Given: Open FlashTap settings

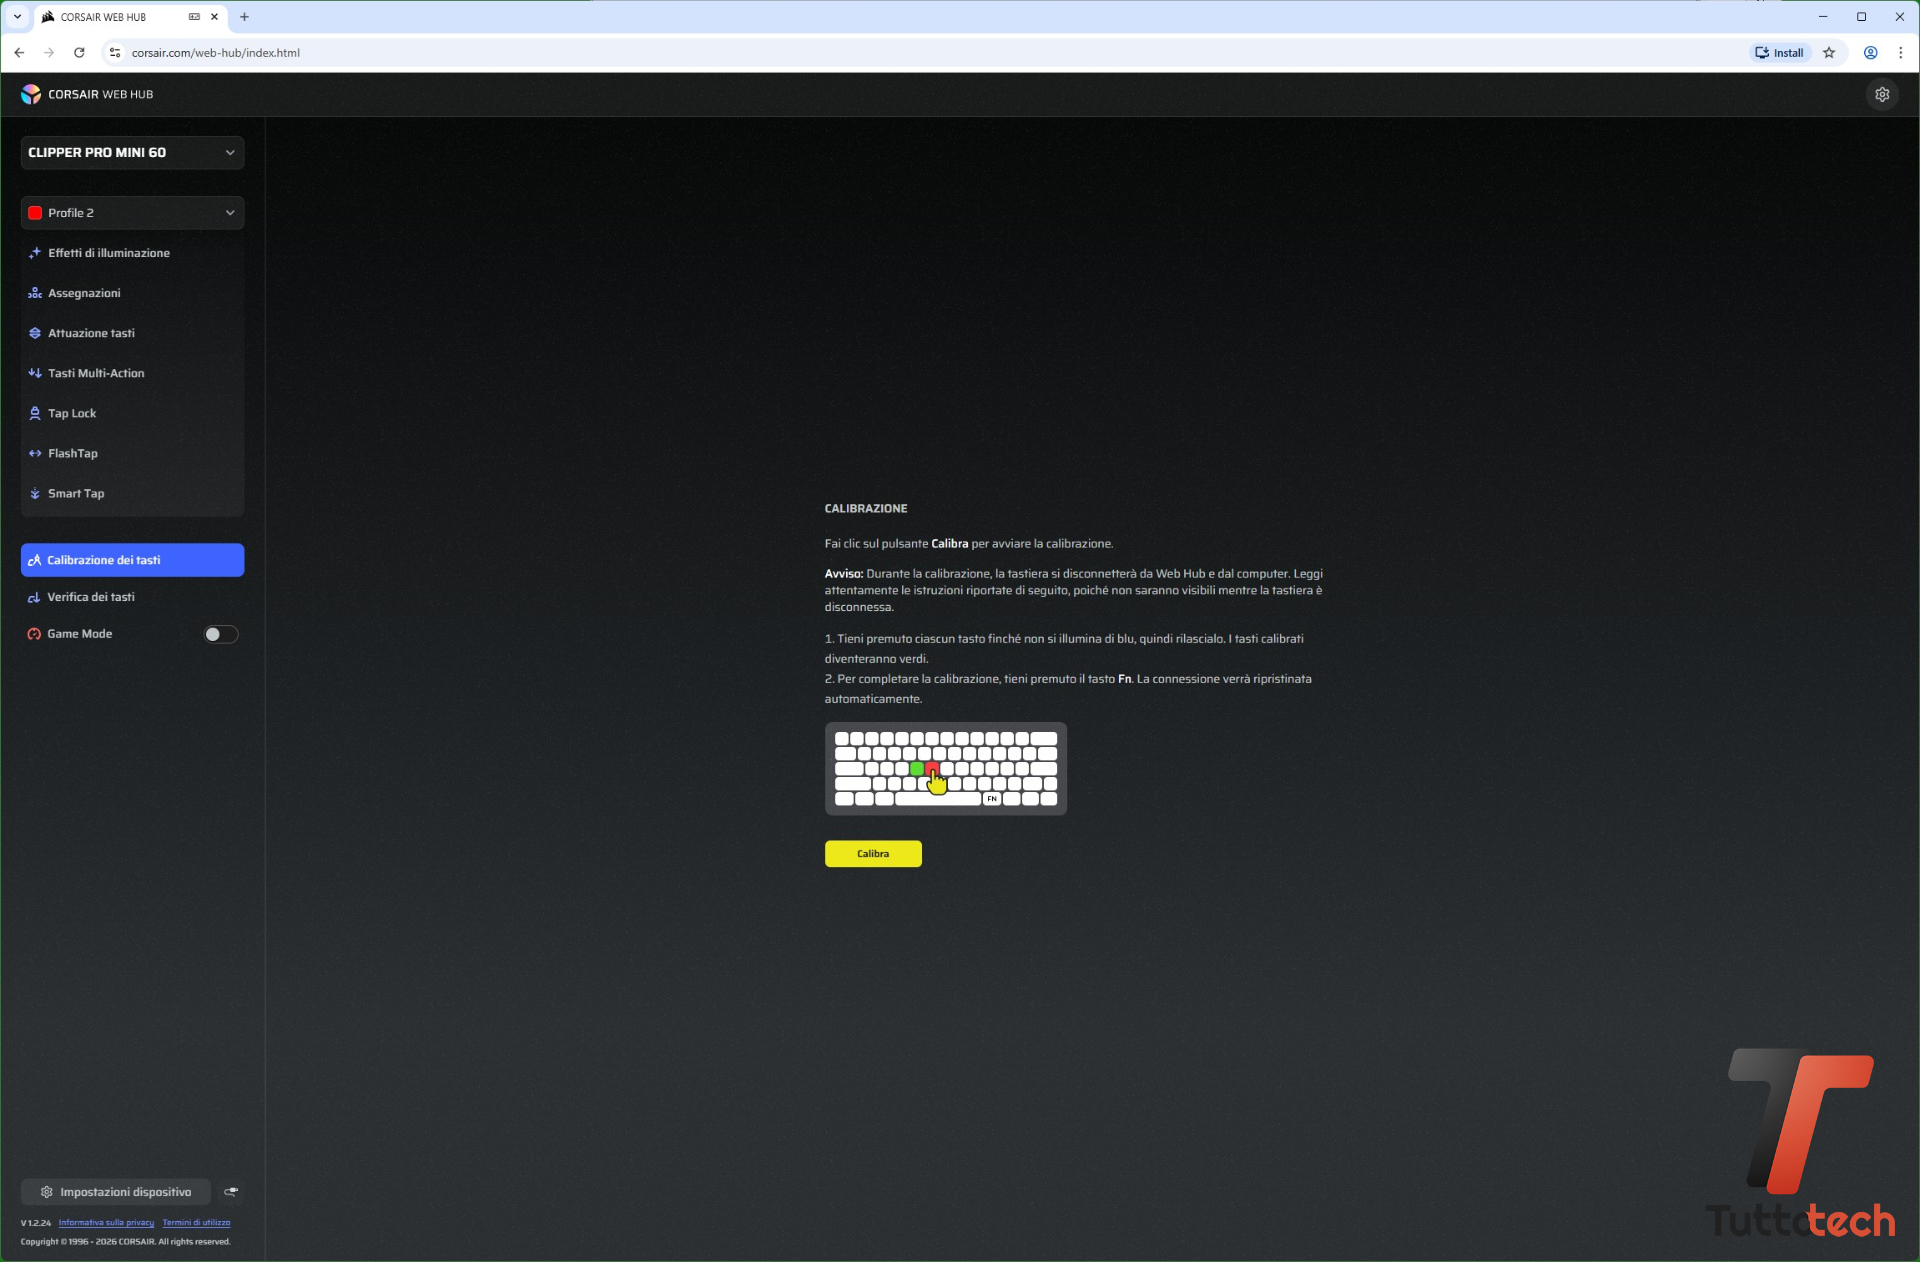Looking at the screenshot, I should [132, 453].
